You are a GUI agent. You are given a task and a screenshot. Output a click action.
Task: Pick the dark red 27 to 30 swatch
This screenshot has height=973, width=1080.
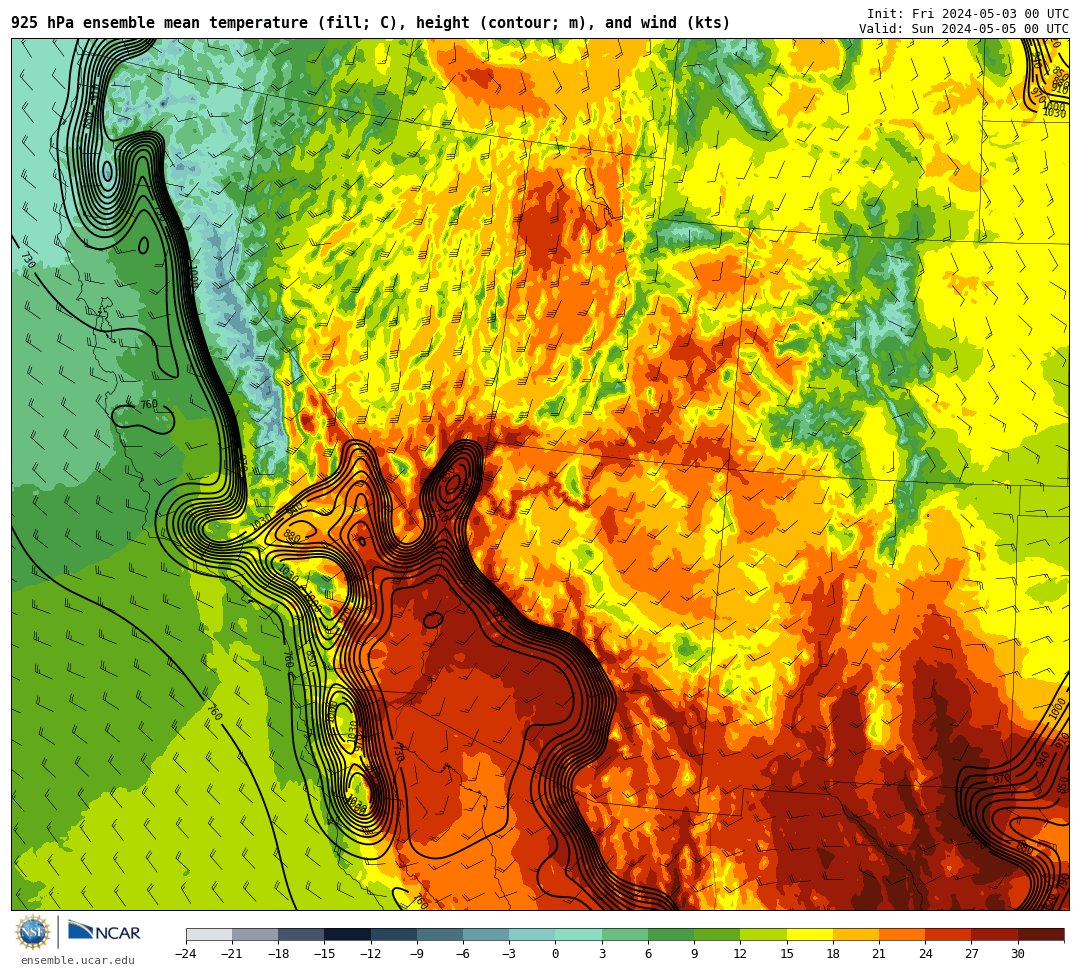(x=995, y=934)
